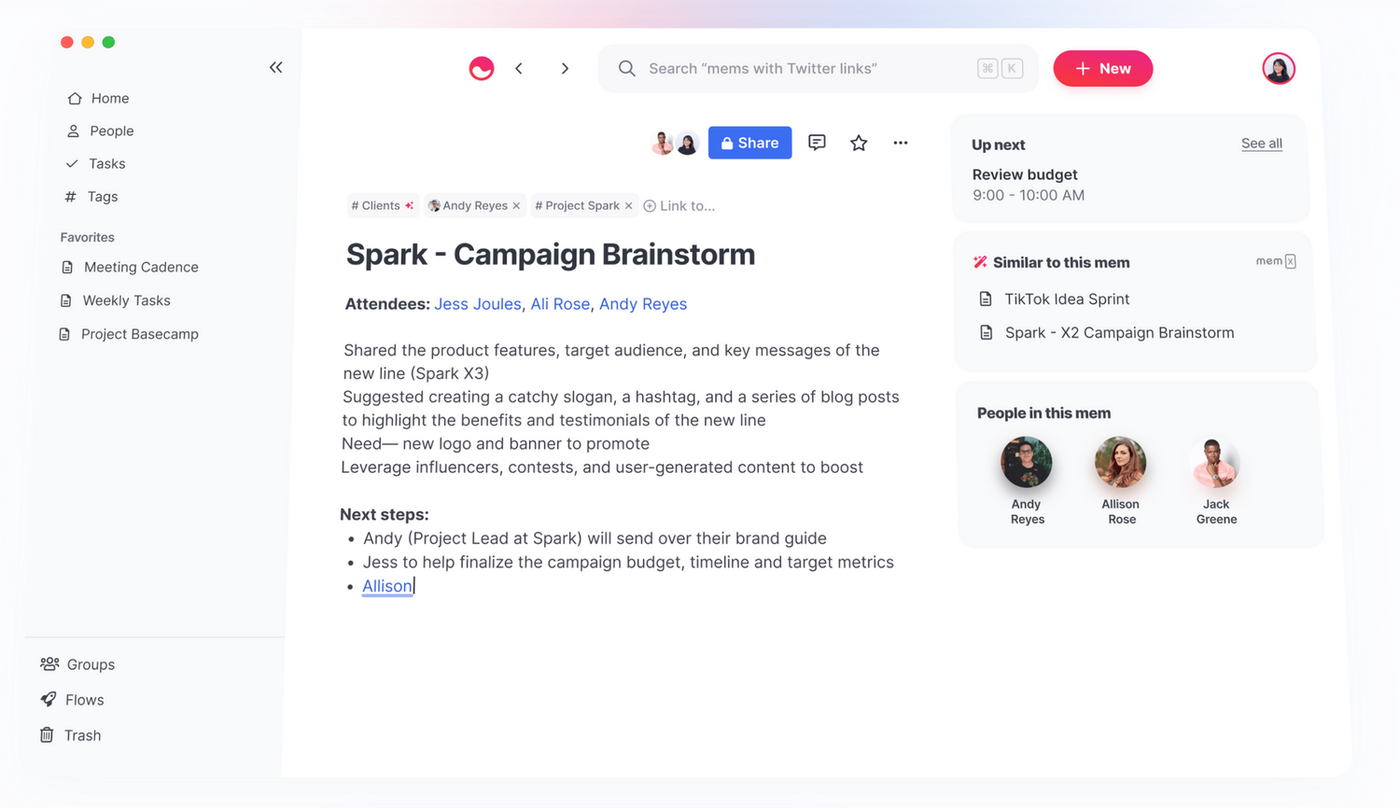Open the comments icon
Image resolution: width=1400 pixels, height=808 pixels.
click(817, 143)
